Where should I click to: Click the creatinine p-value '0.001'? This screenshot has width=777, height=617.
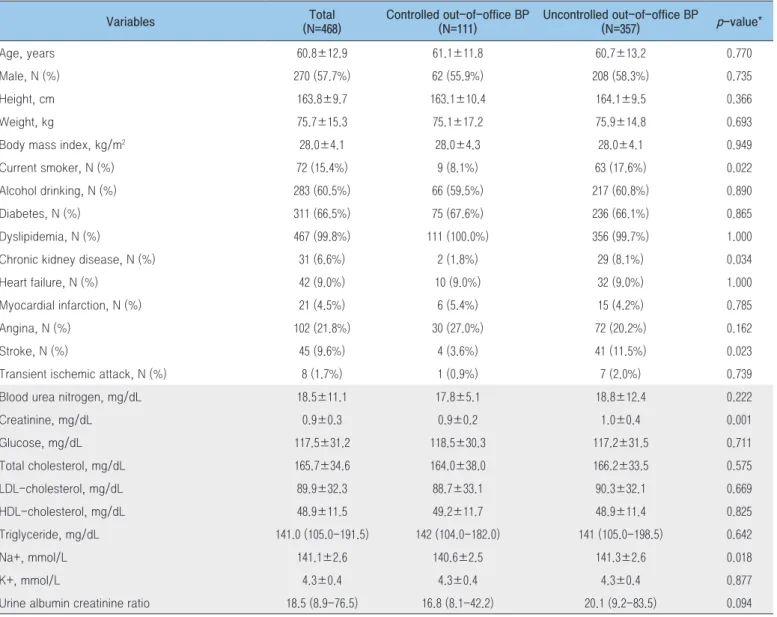[x=739, y=420]
